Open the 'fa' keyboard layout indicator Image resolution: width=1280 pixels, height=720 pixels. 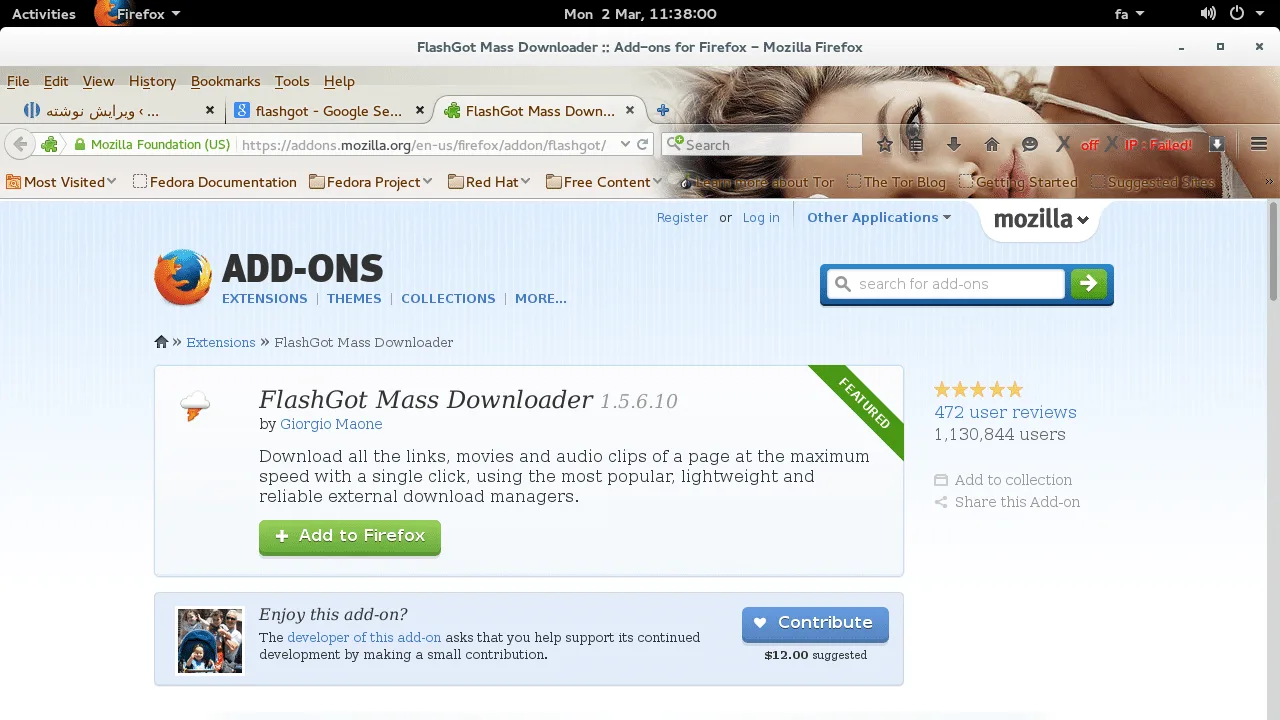pos(1130,14)
